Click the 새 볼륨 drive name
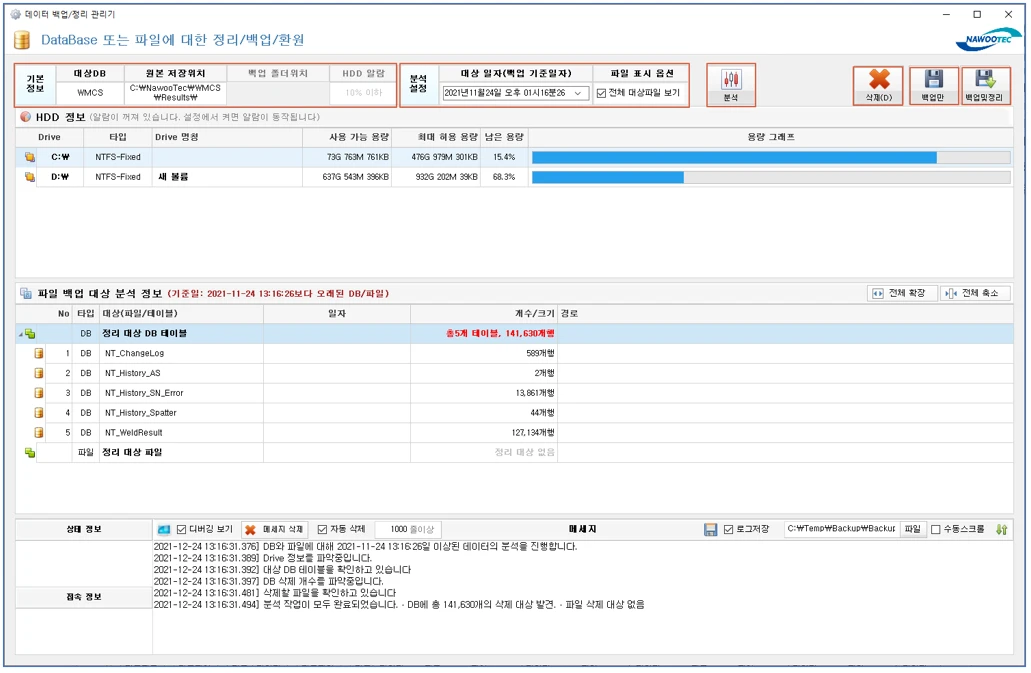Viewport: 1031px width, 673px height. point(173,177)
